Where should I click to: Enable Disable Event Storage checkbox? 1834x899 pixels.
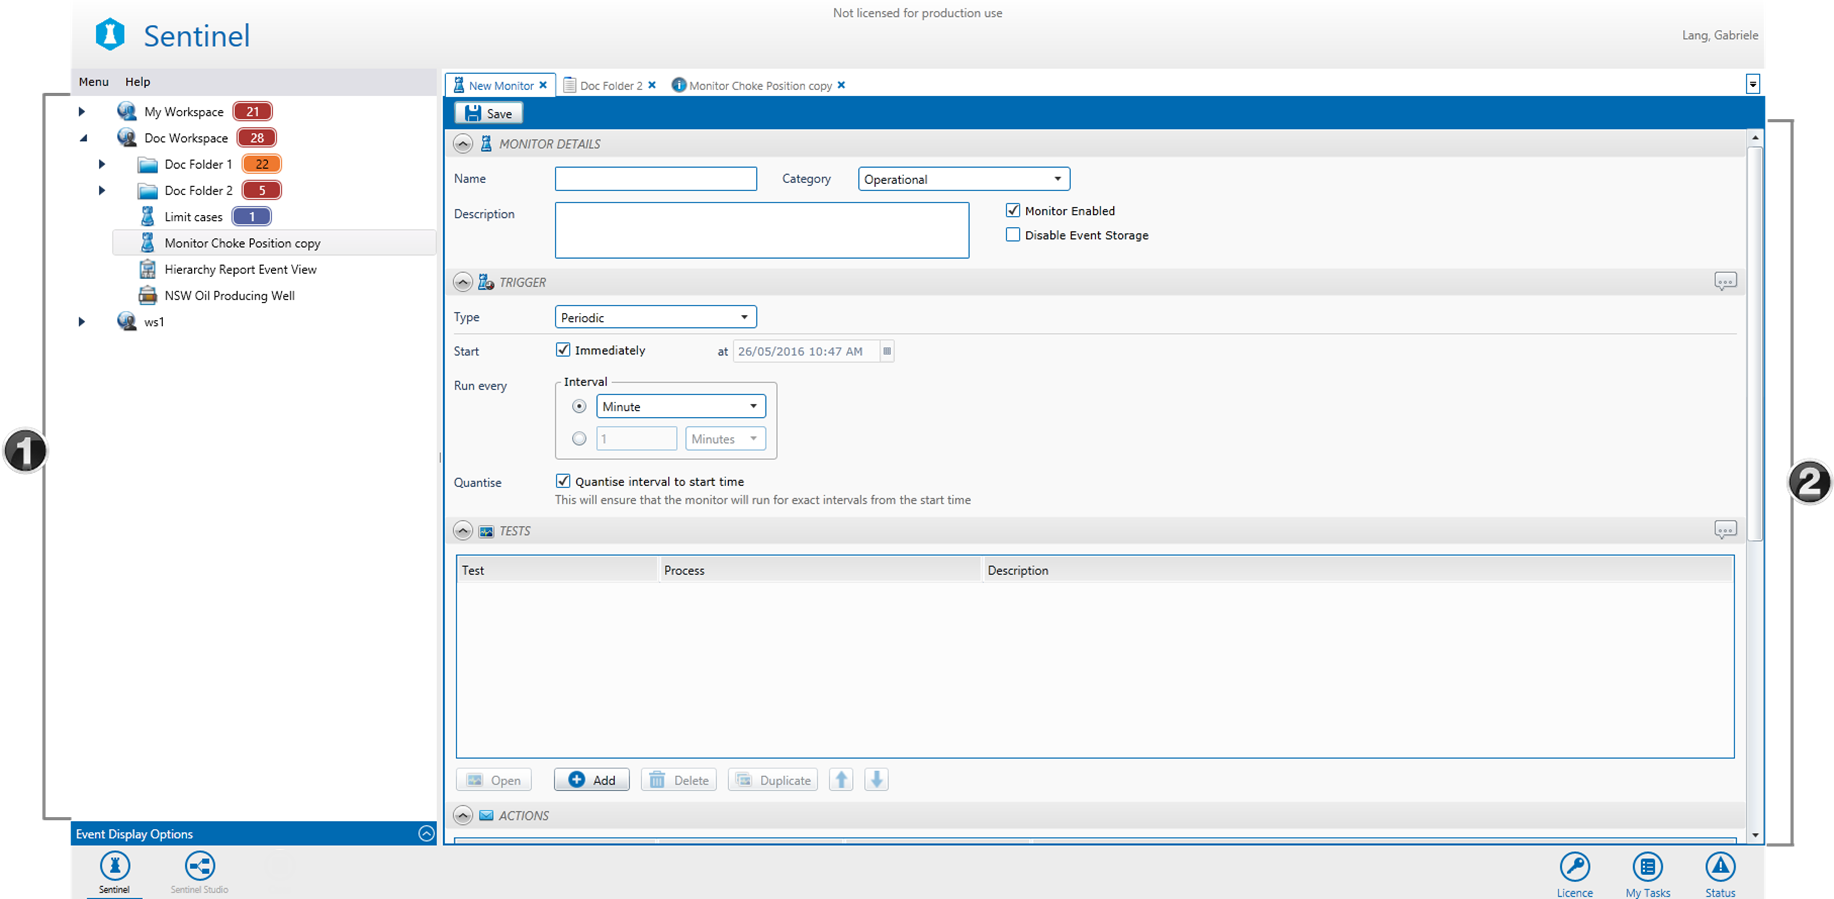[1013, 235]
